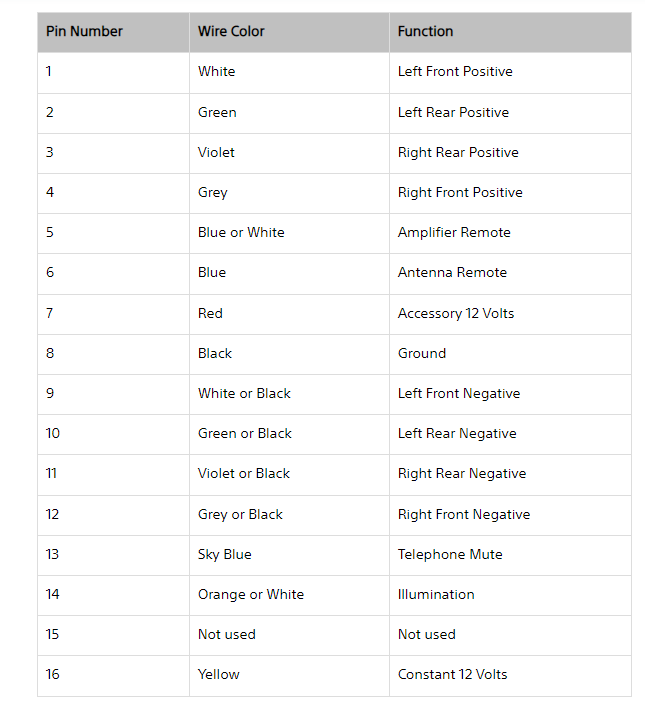645x723 pixels.
Task: Select the Left Front Positive cell
Action: 510,72
